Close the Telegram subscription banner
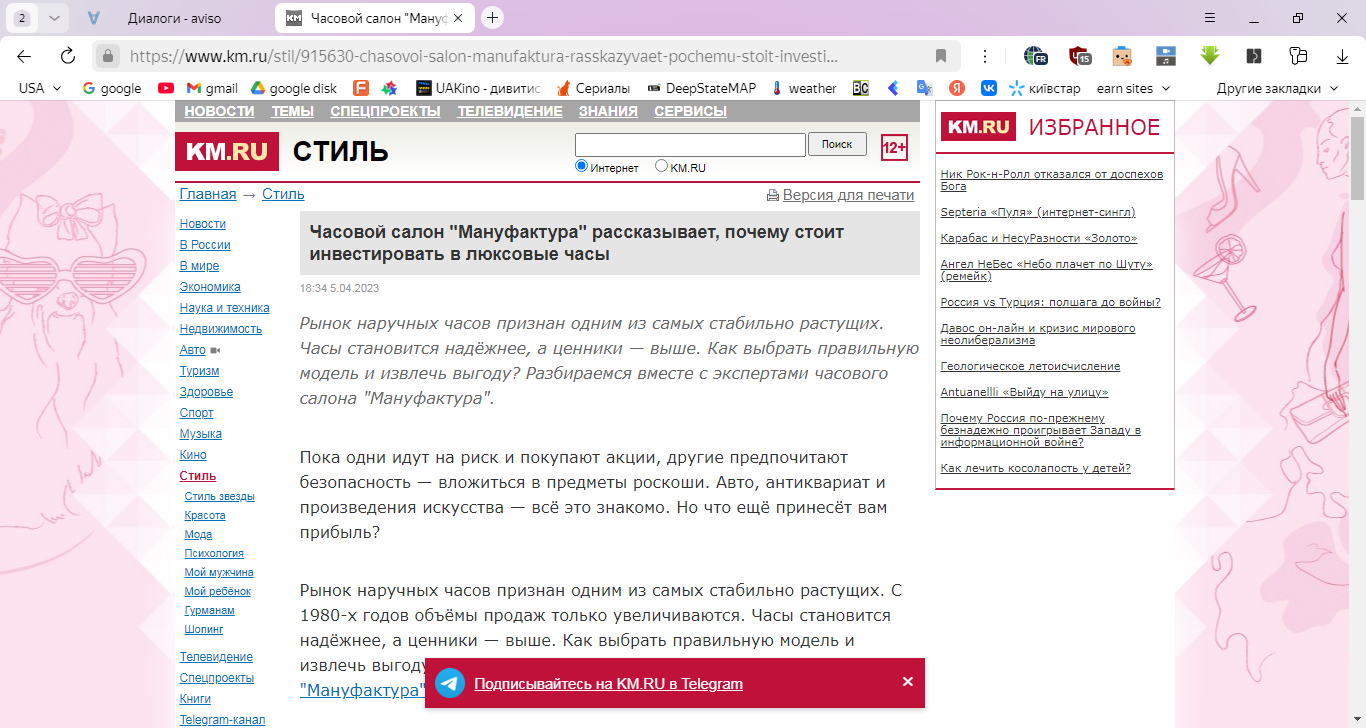 908,682
